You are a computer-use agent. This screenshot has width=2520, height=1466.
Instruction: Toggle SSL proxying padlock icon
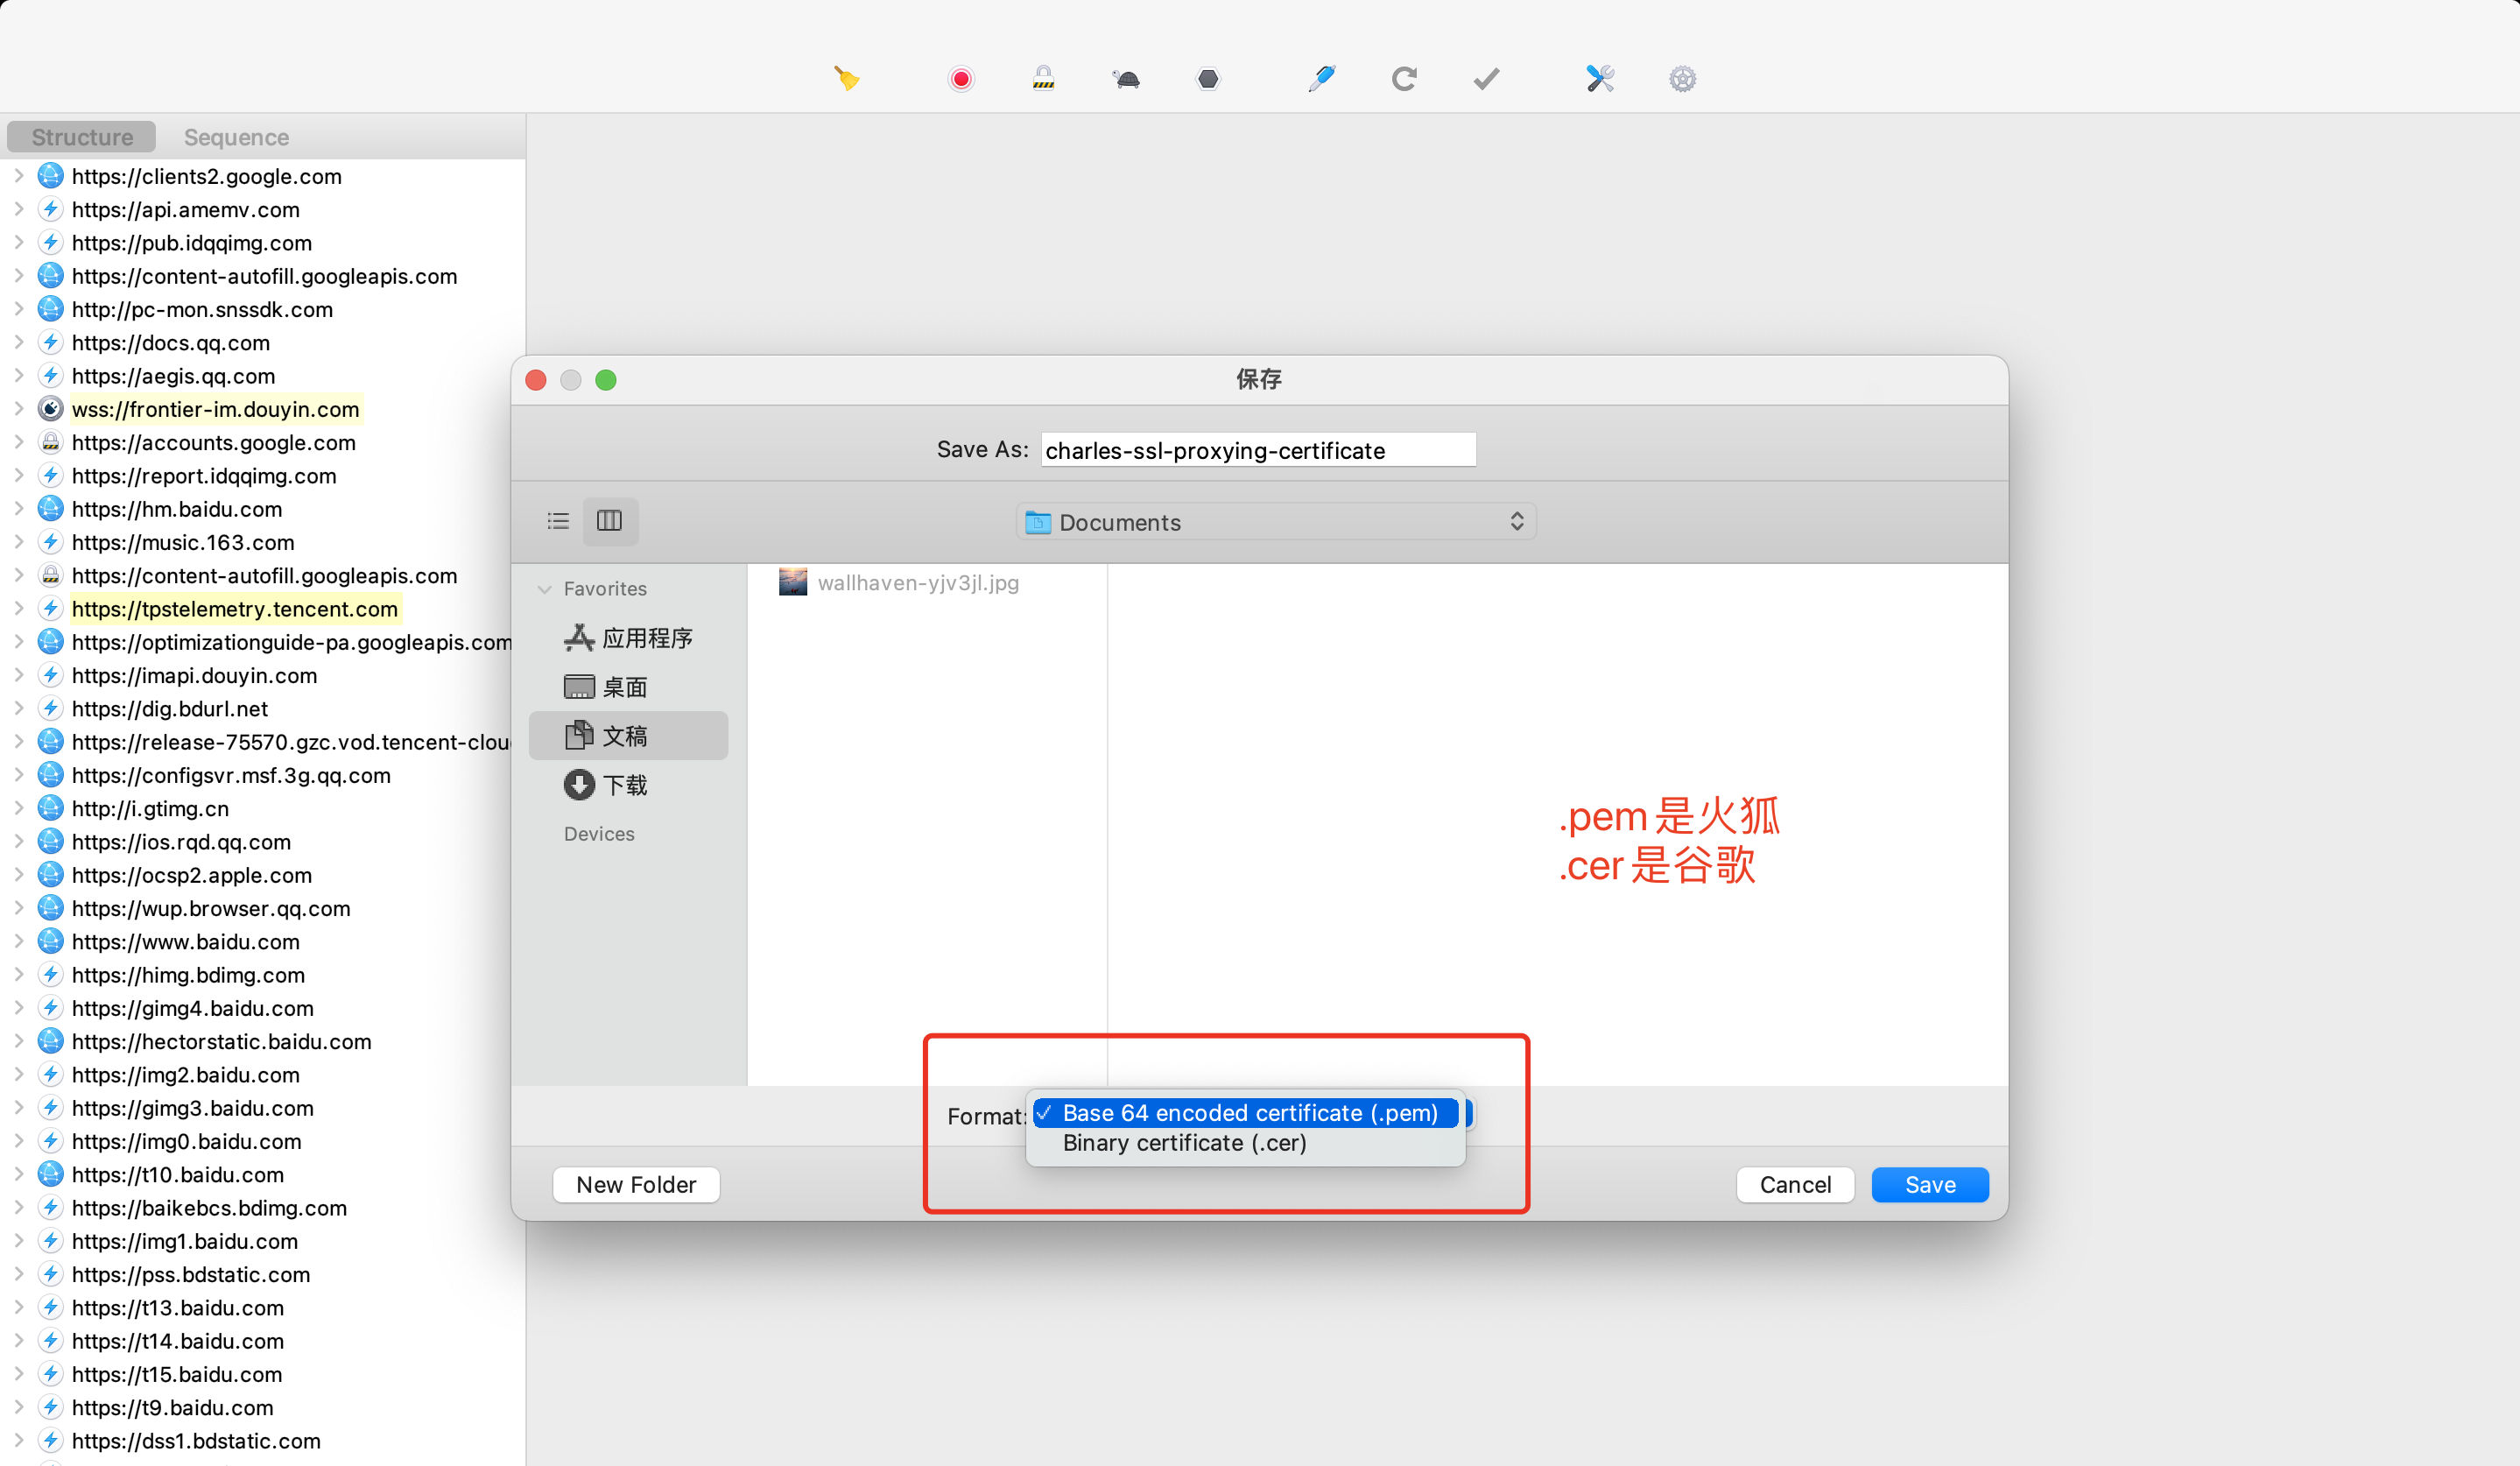tap(1043, 78)
